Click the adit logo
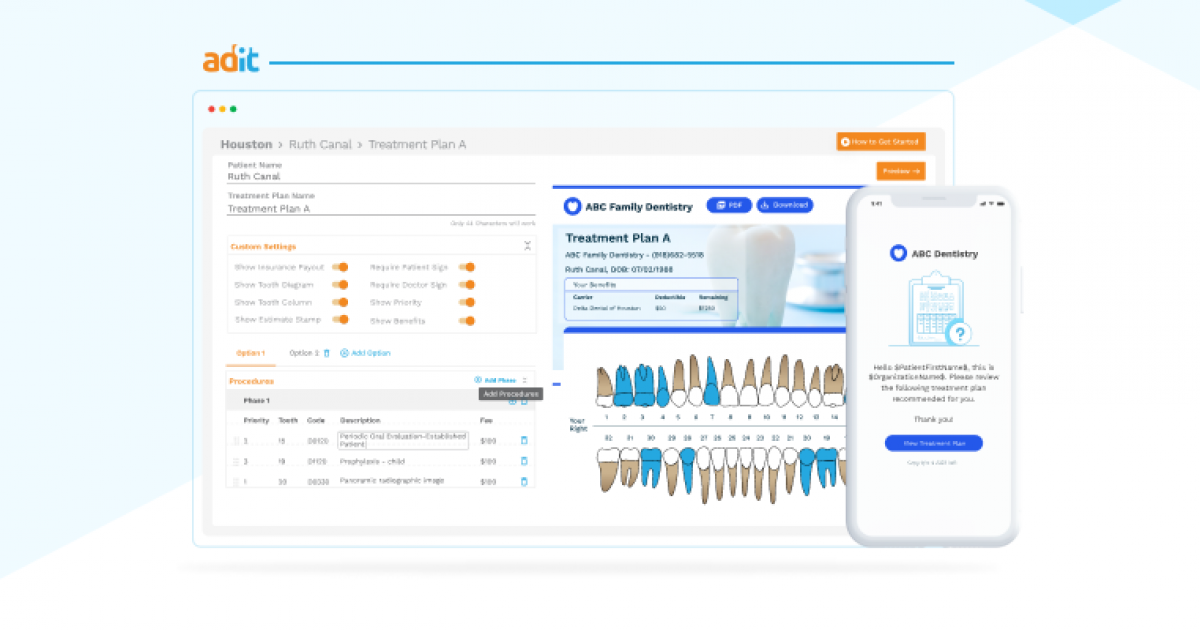 (232, 59)
